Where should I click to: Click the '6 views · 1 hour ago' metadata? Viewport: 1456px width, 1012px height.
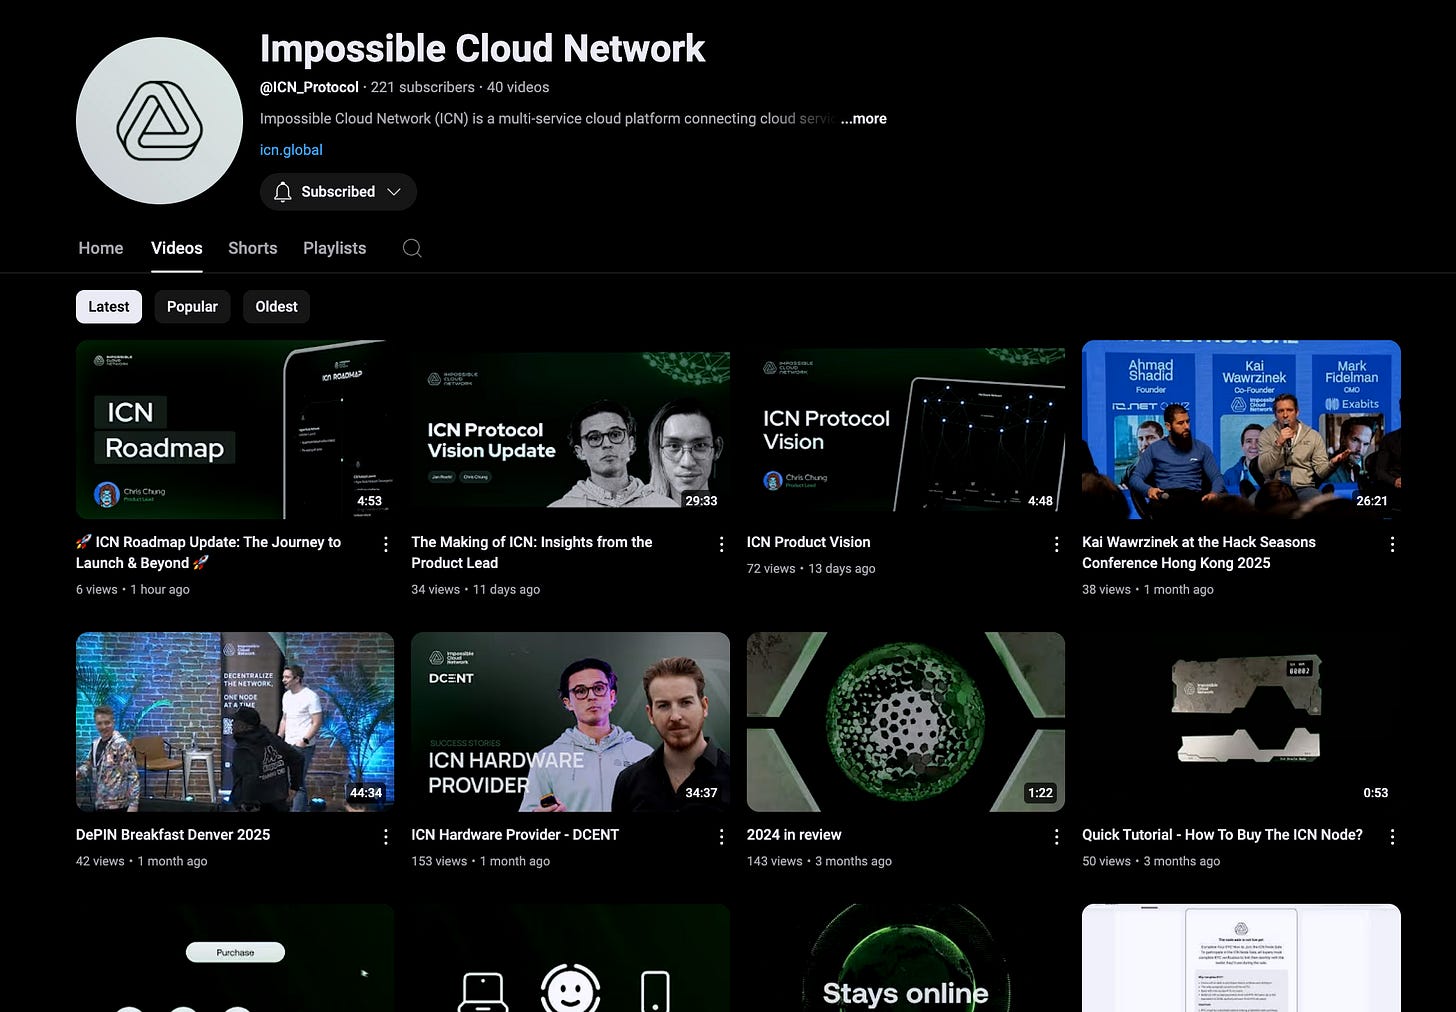[133, 590]
